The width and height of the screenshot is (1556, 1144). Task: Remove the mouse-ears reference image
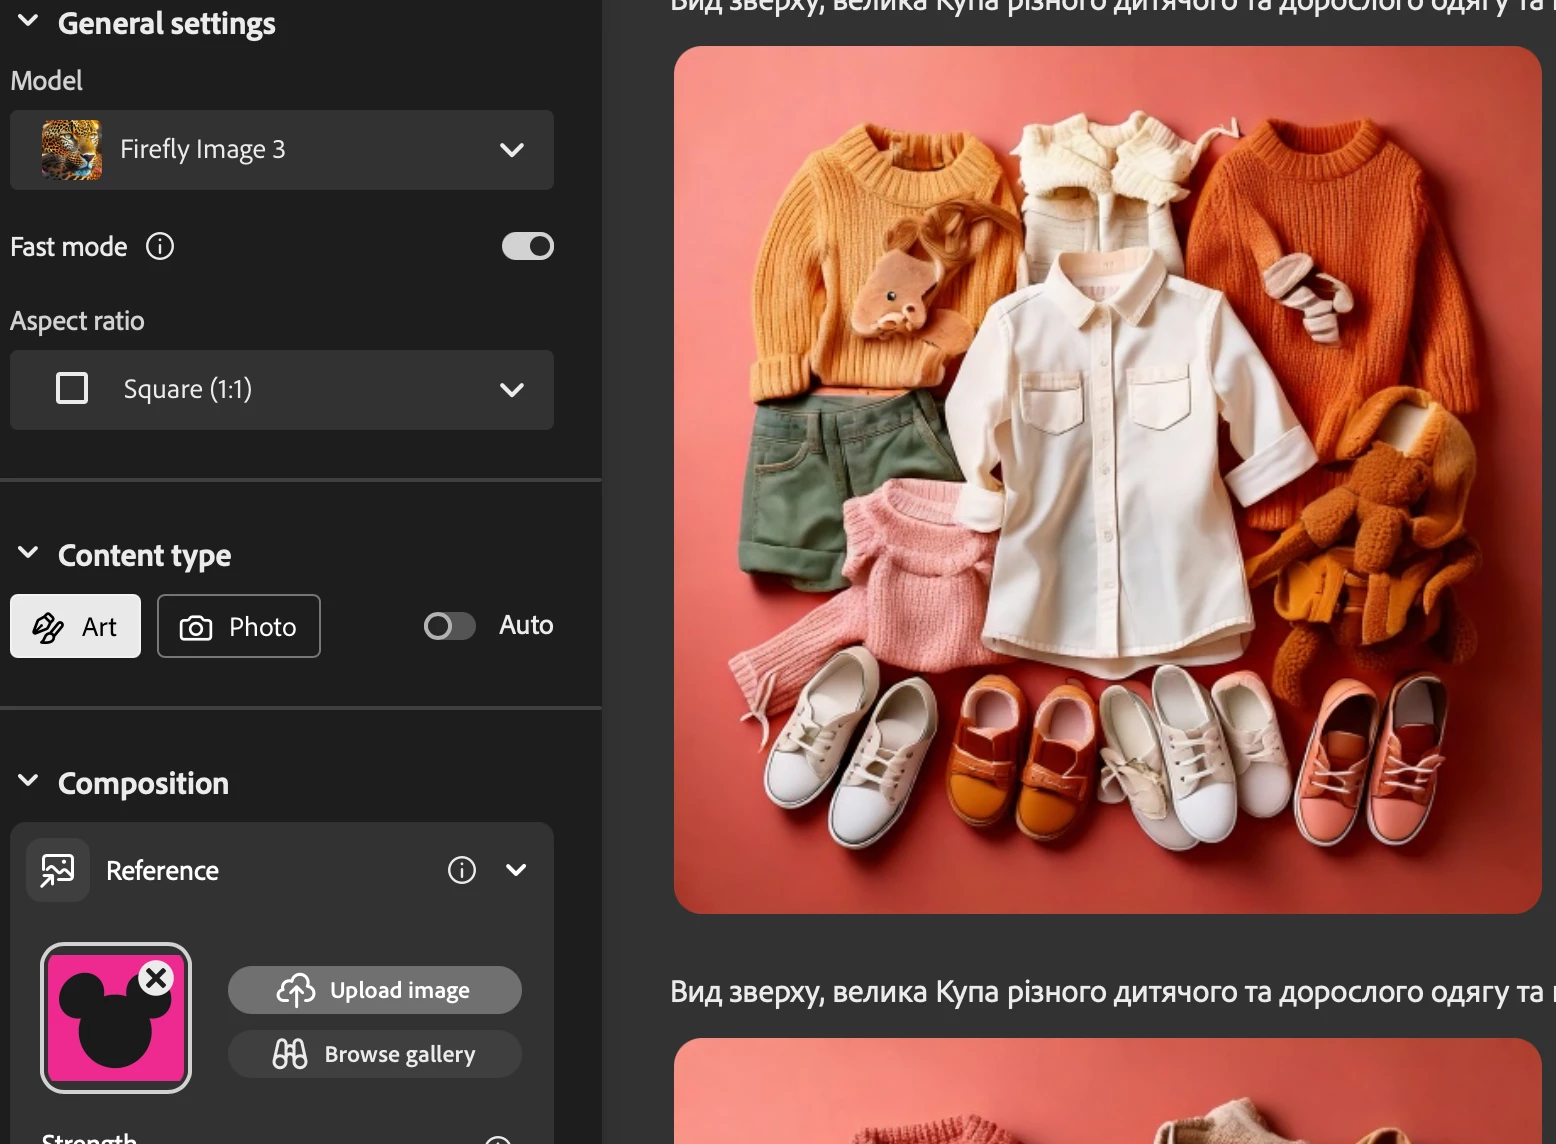point(156,978)
